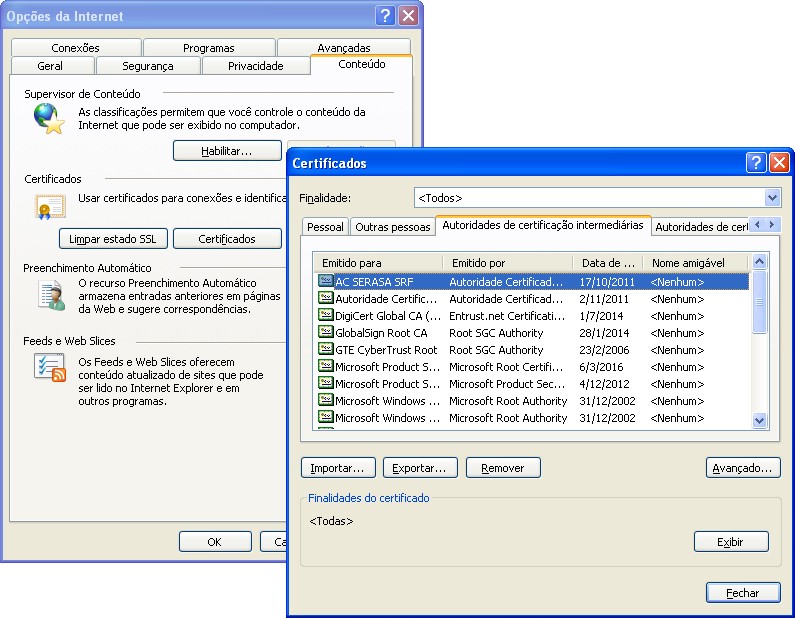This screenshot has height=618, width=795.
Task: Click the Supervisor de Conteúdo globe icon
Action: 49,118
